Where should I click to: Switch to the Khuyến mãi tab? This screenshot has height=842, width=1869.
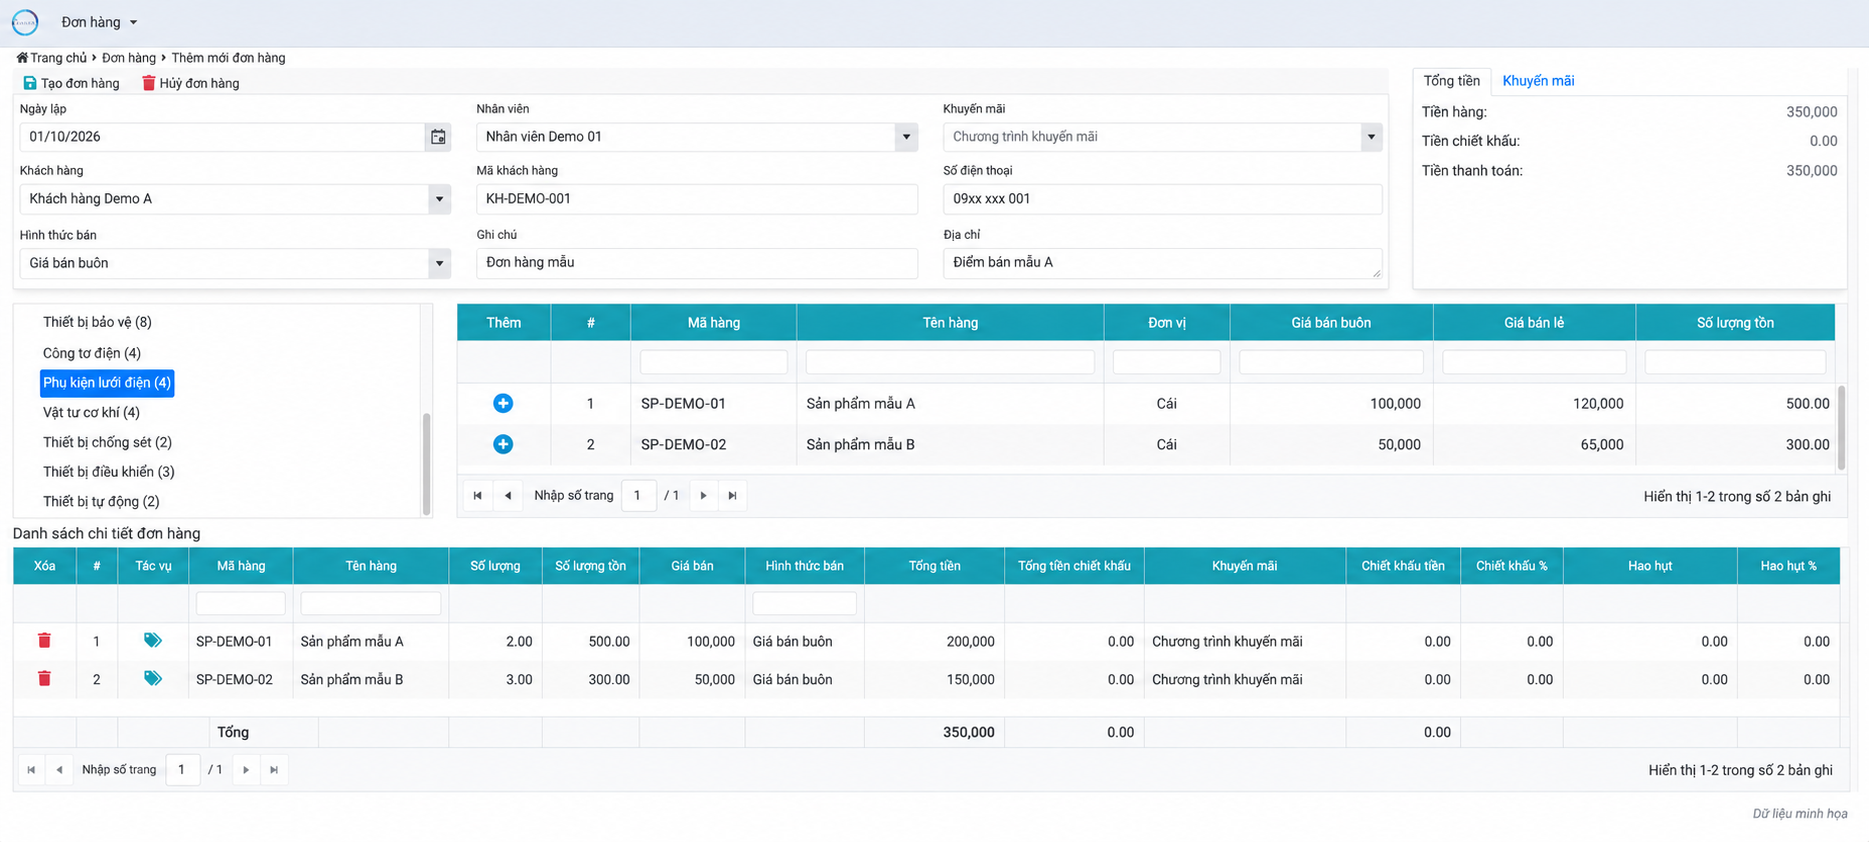tap(1538, 81)
